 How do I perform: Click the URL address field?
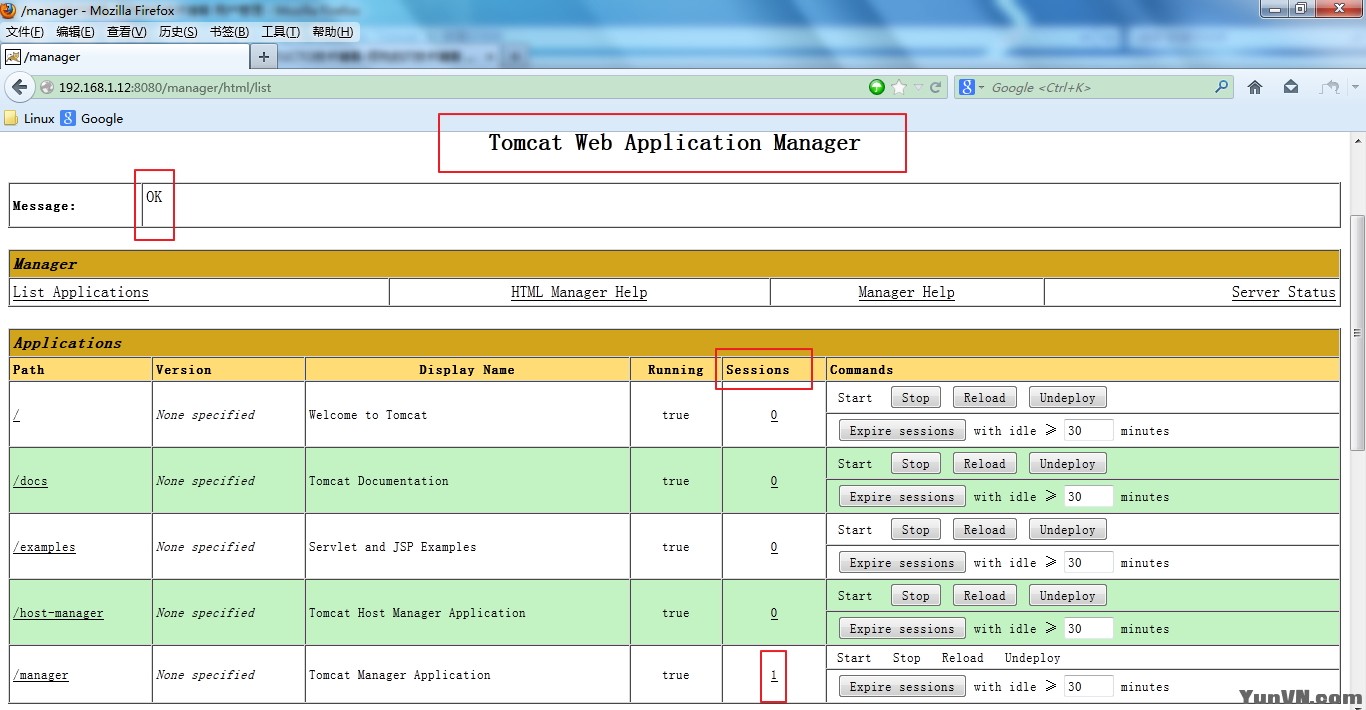450,87
